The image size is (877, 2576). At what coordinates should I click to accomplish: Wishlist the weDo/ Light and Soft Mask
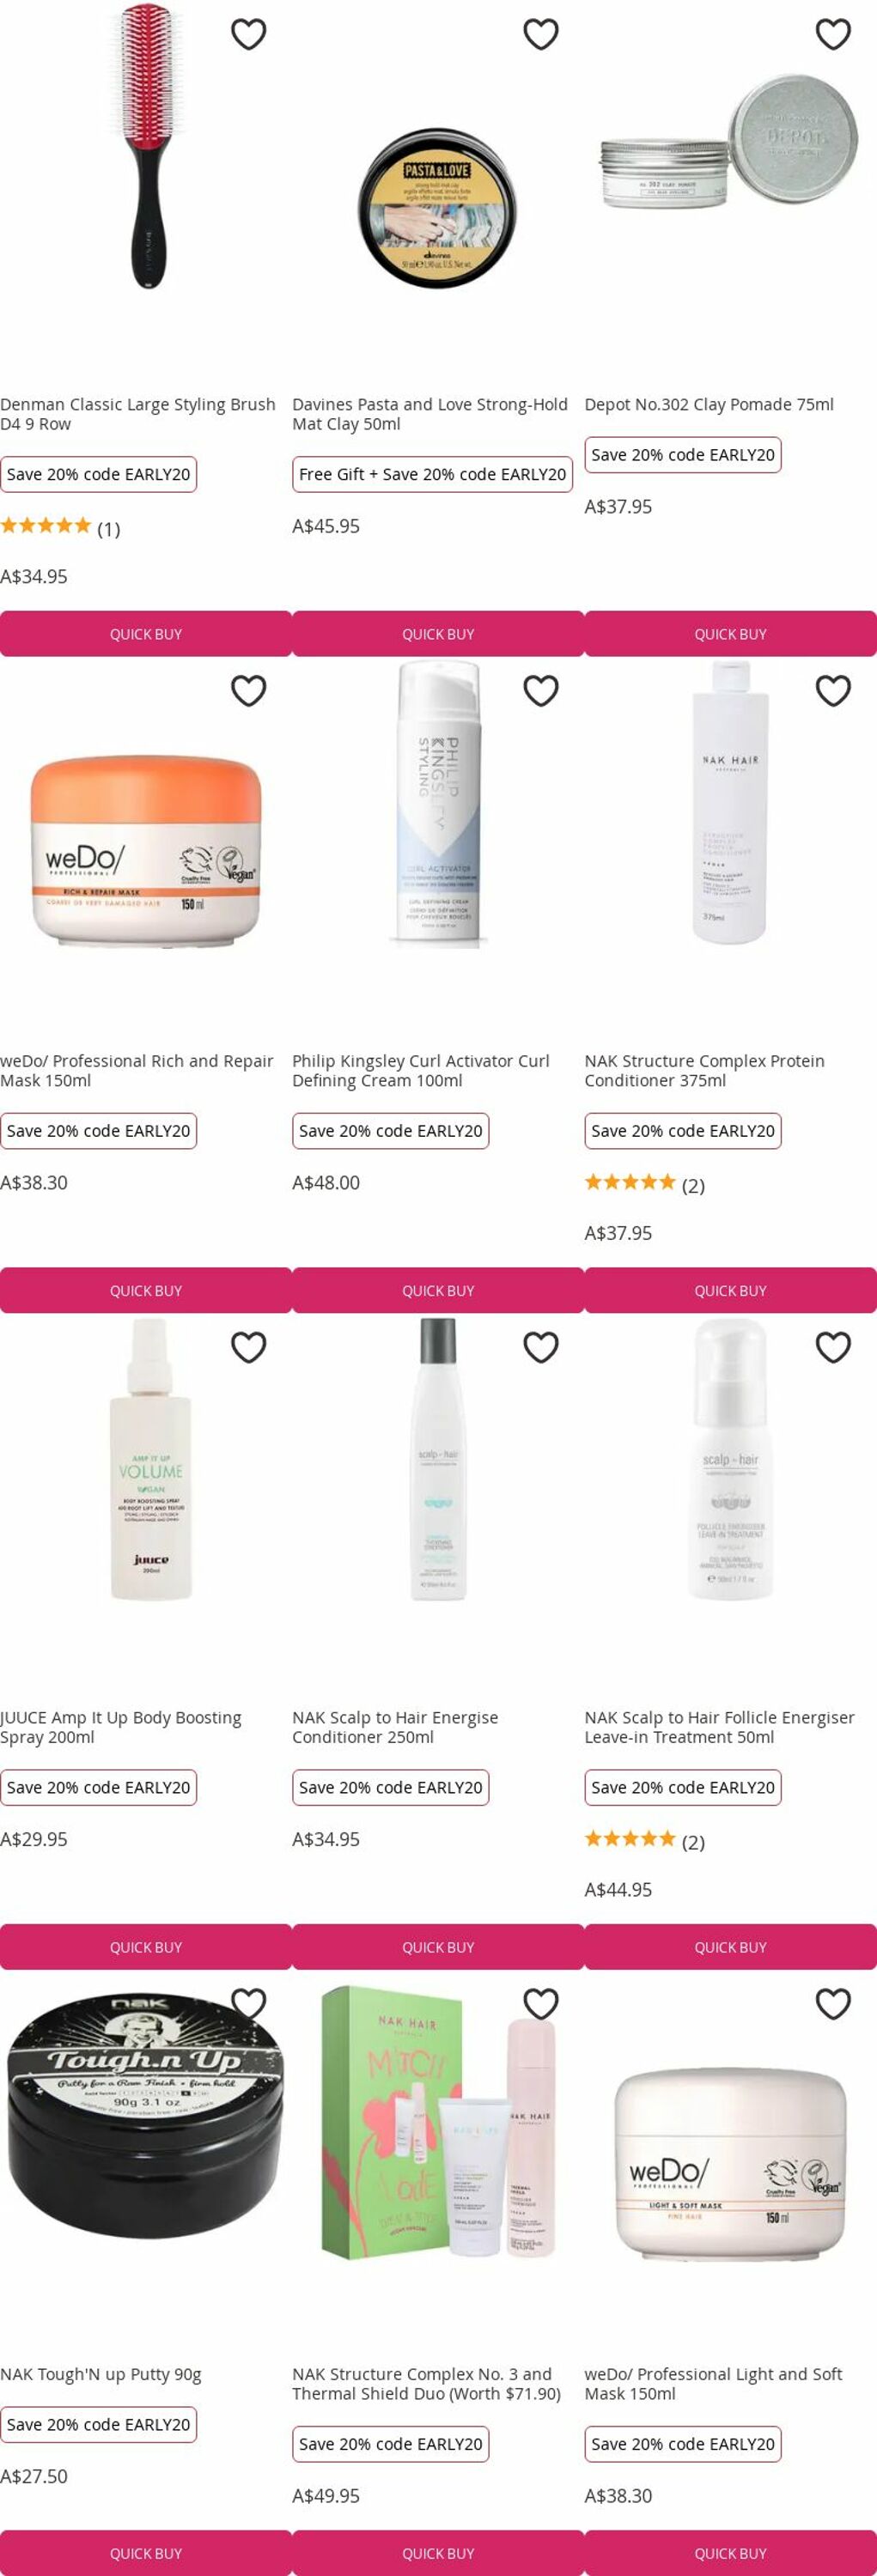point(833,2004)
